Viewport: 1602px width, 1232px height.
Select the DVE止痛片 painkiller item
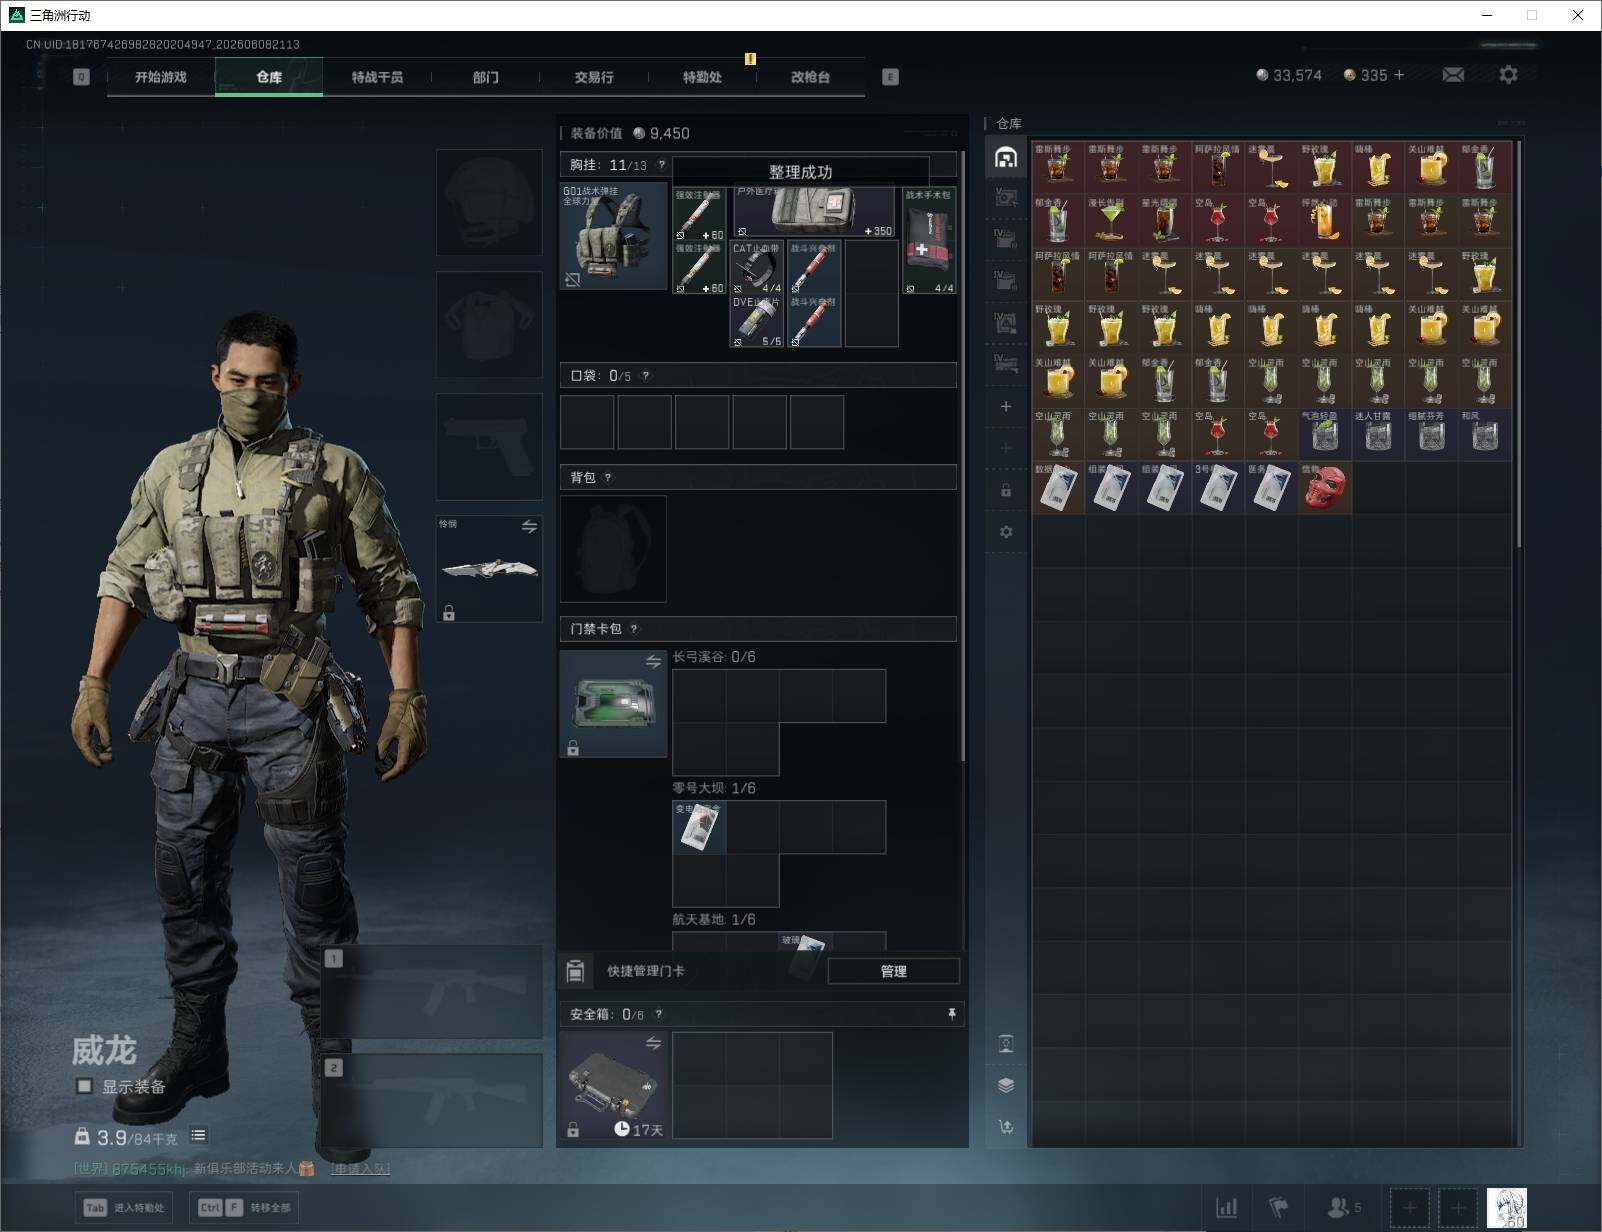point(757,321)
